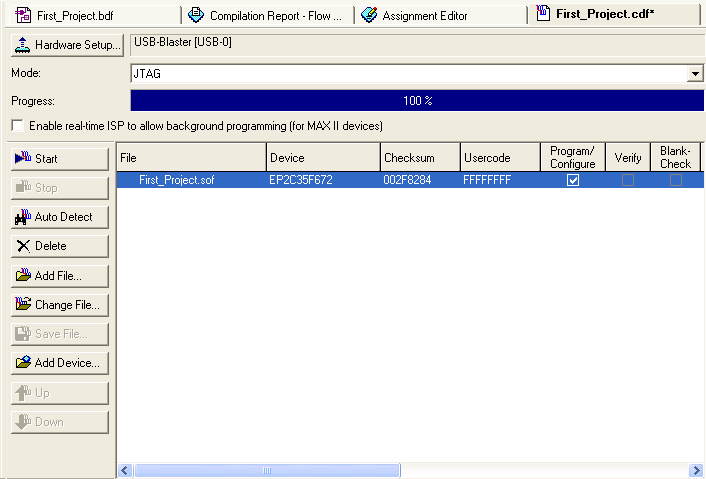Open the Add Device dialog
This screenshot has width=706, height=479.
pos(59,363)
